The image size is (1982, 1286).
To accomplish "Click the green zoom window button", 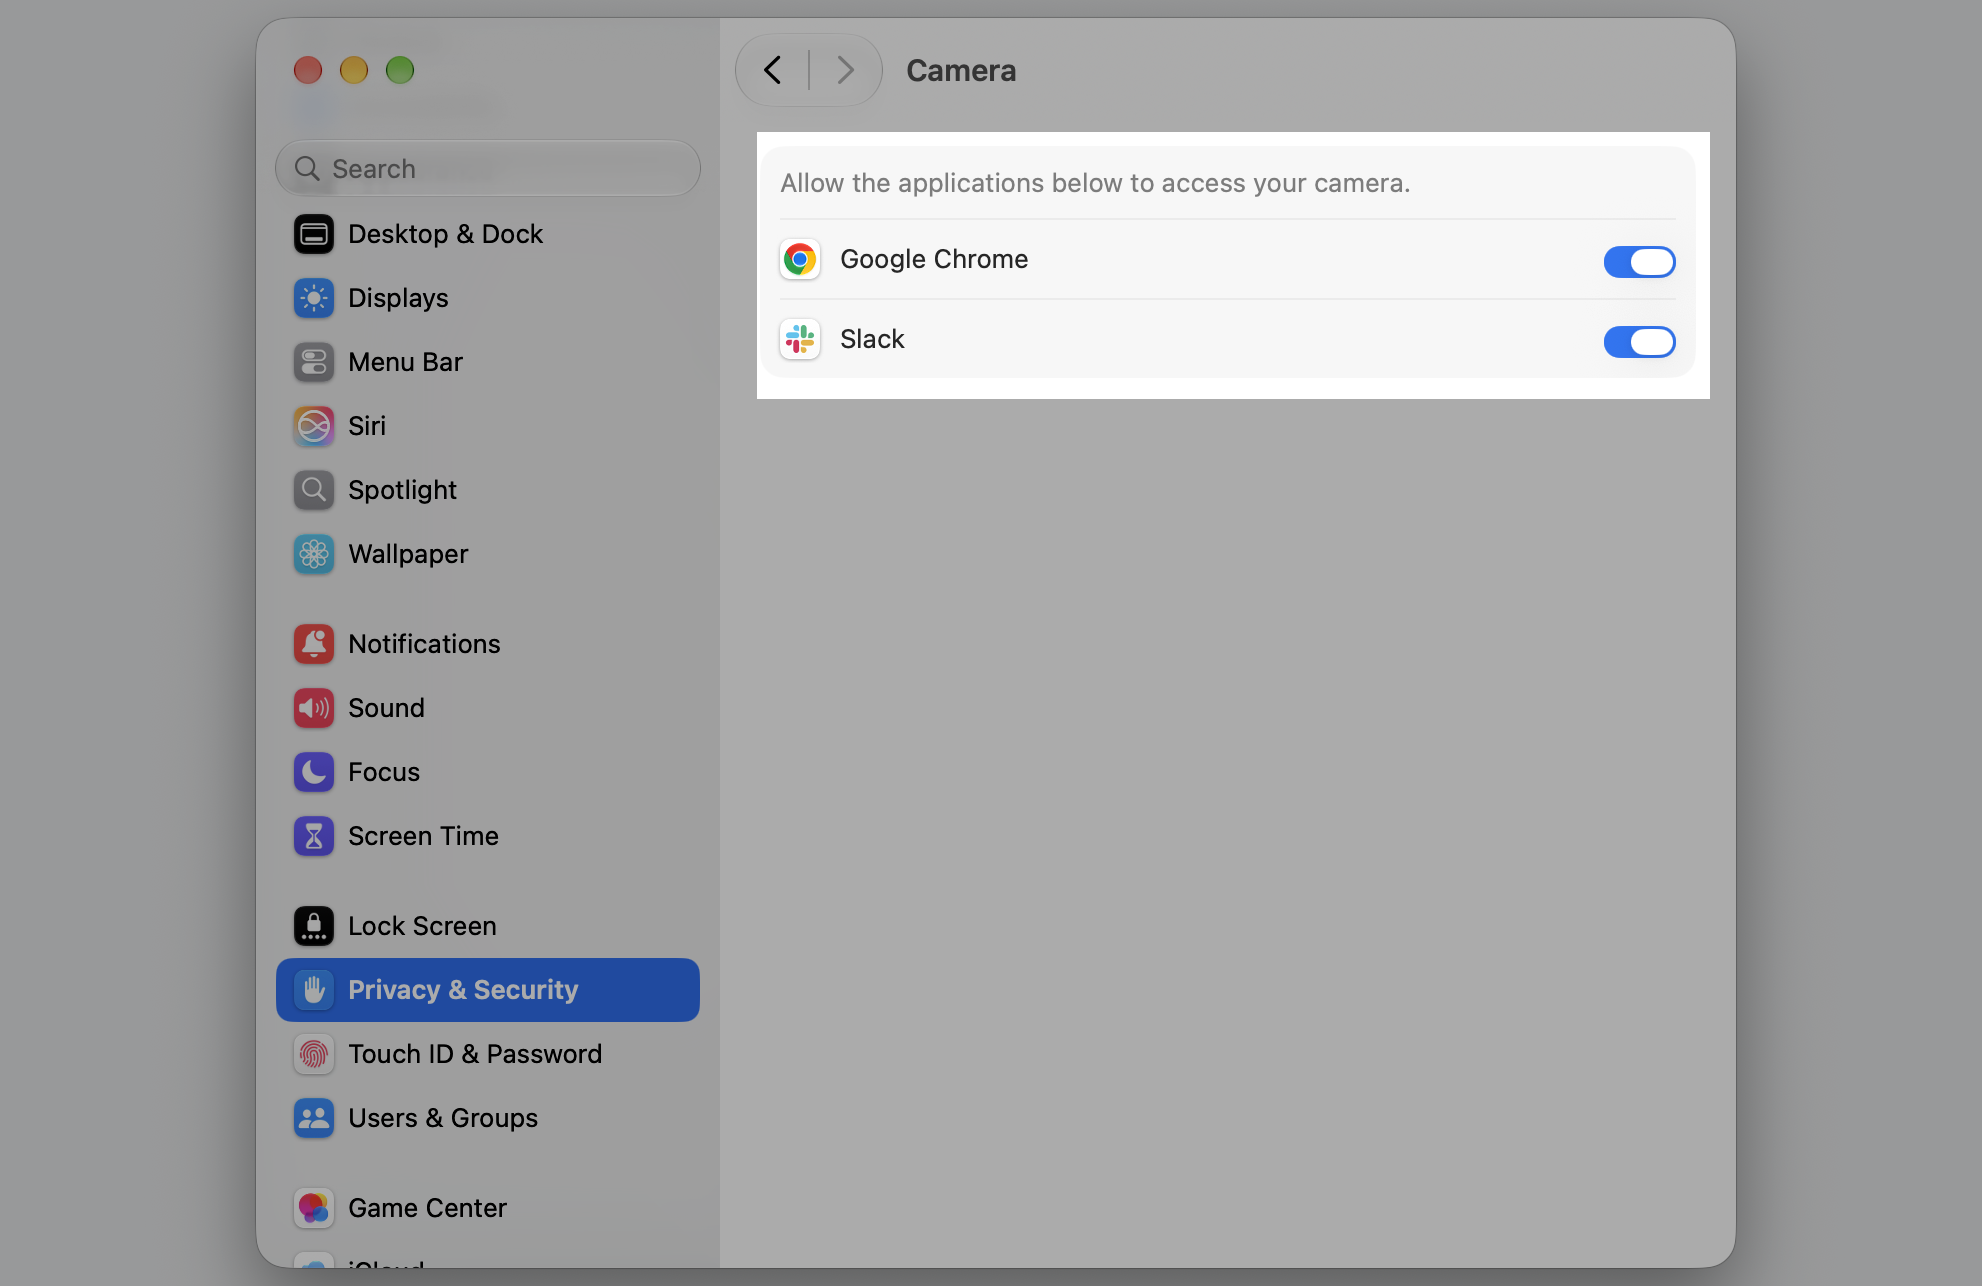I will point(400,70).
